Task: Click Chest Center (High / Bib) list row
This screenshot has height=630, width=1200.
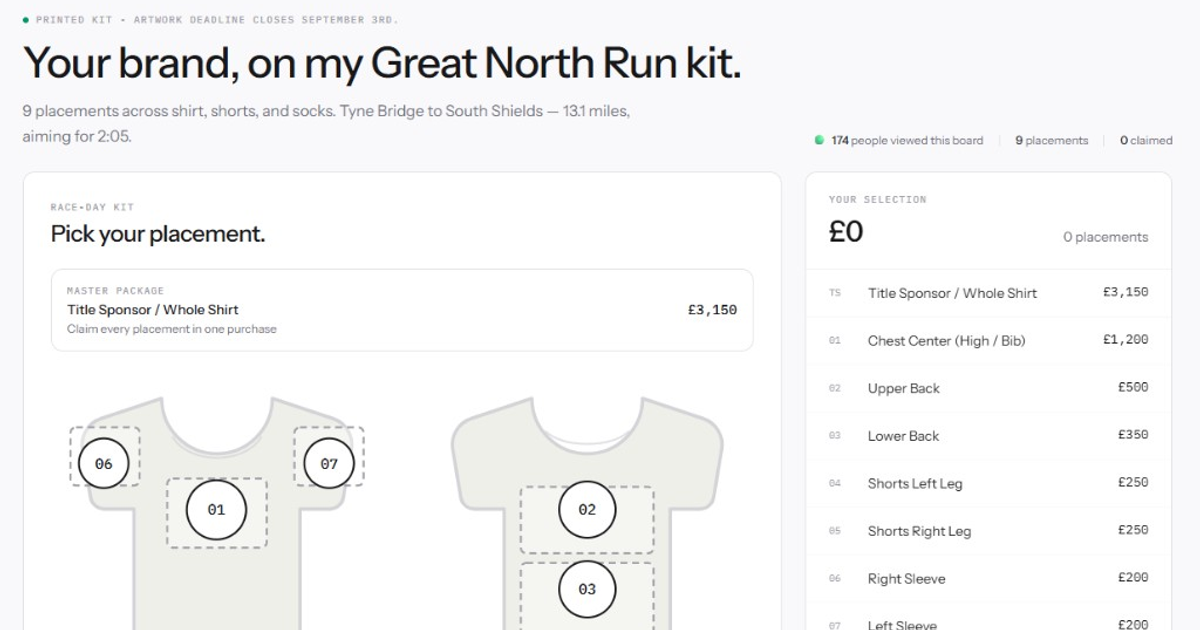Action: [x=988, y=341]
